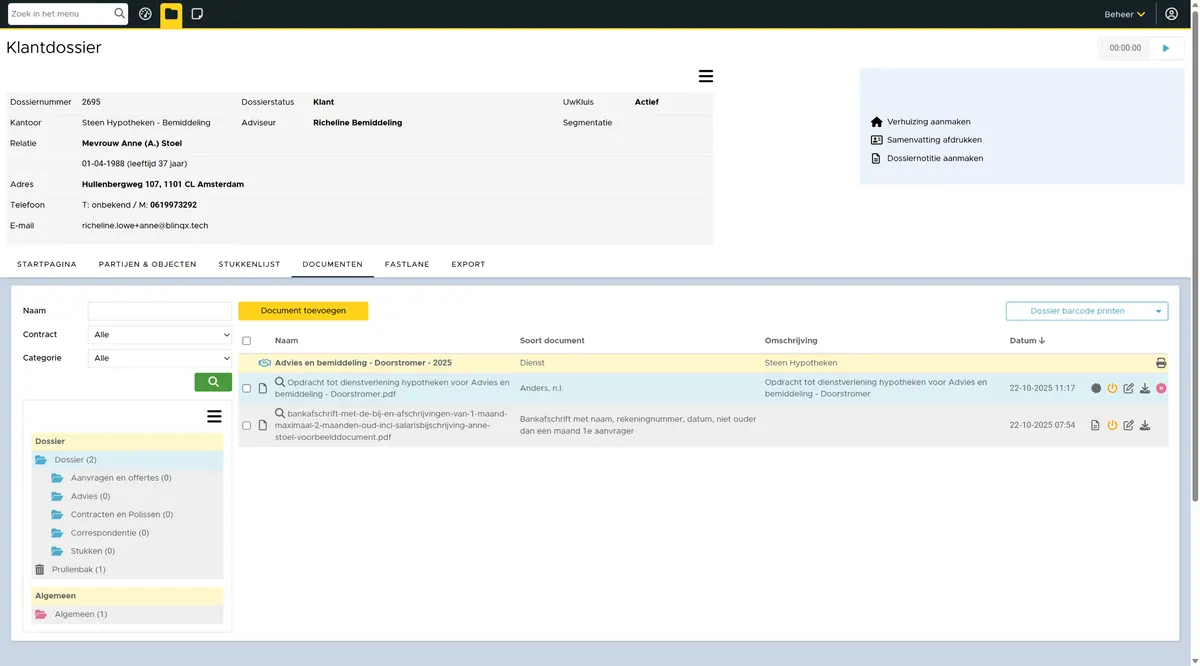
Task: Click the Verhuizing aanmaken link
Action: point(928,122)
